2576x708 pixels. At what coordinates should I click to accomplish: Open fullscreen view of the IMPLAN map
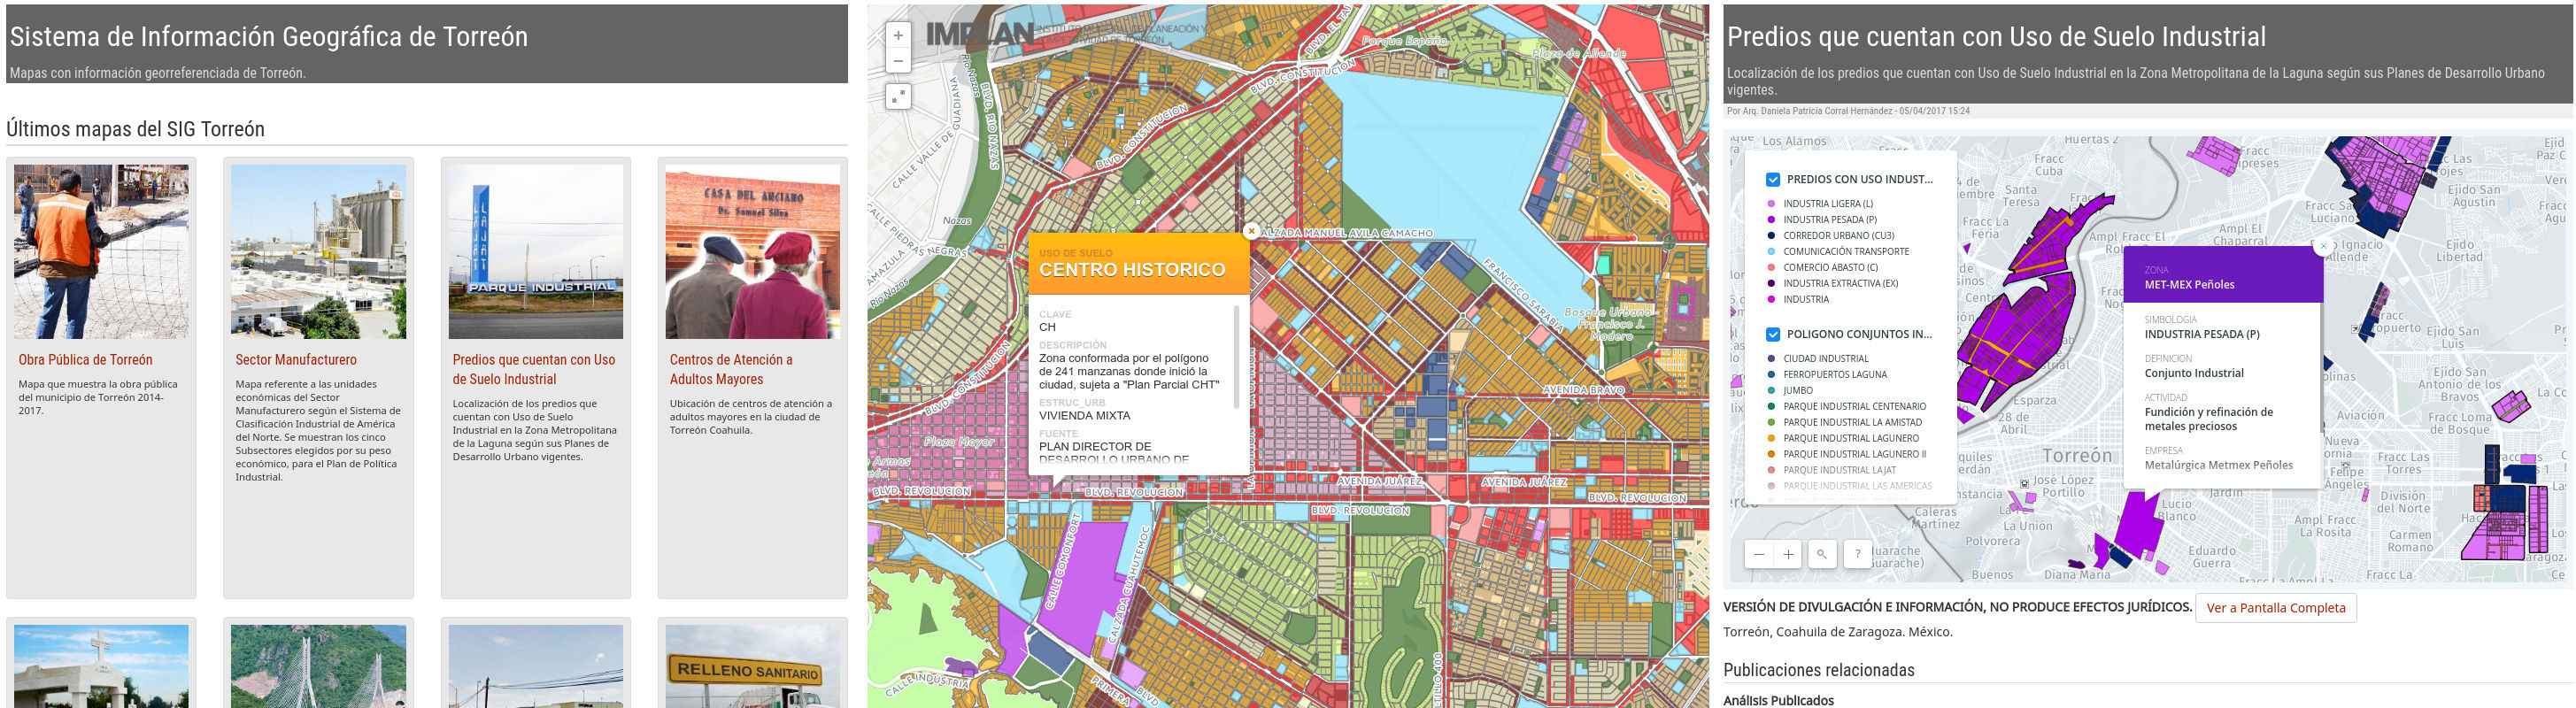pos(898,96)
